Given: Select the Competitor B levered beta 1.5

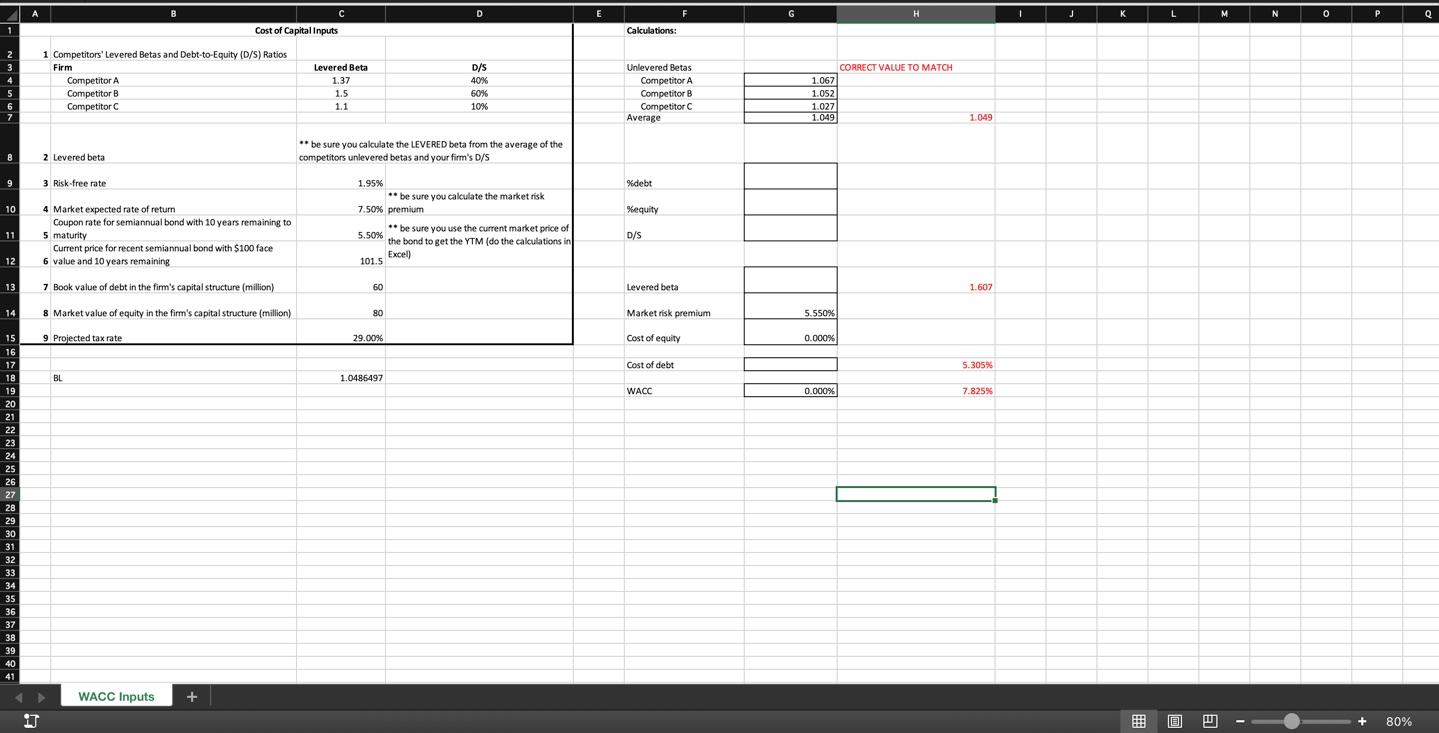Looking at the screenshot, I should 341,93.
